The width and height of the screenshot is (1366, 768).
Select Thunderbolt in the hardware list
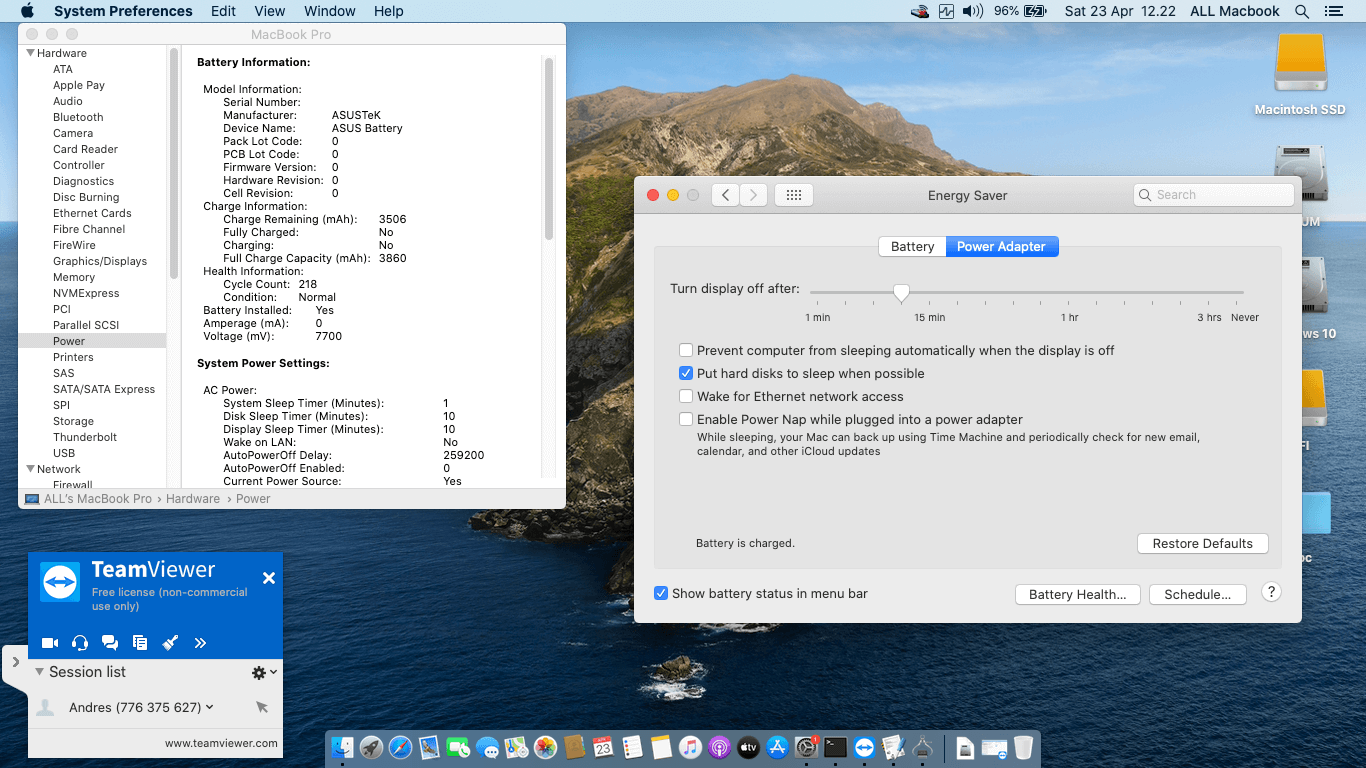85,437
